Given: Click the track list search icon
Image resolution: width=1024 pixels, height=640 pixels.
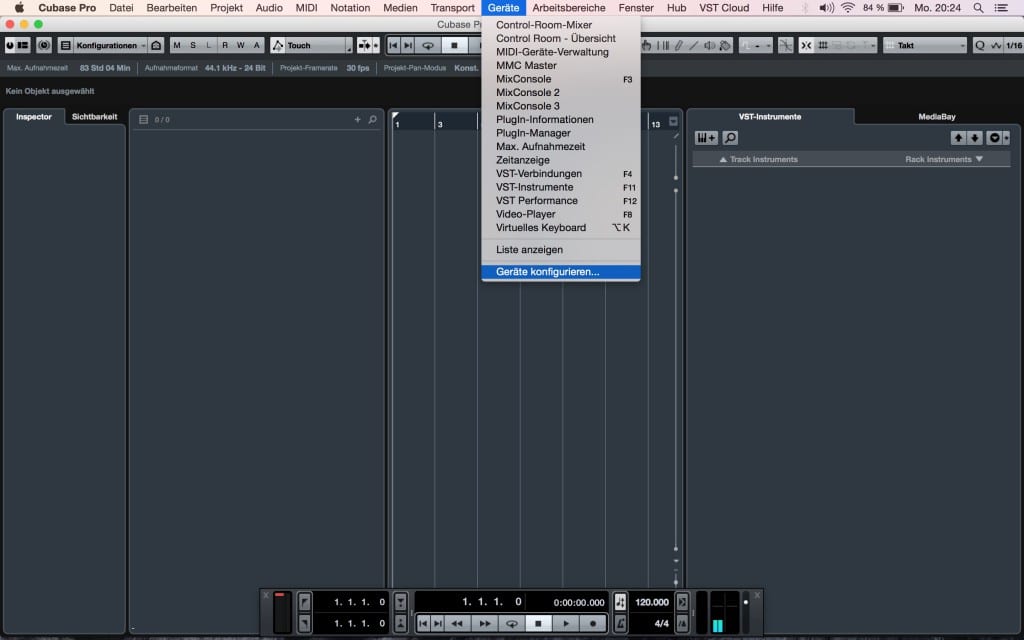Looking at the screenshot, I should click(372, 120).
